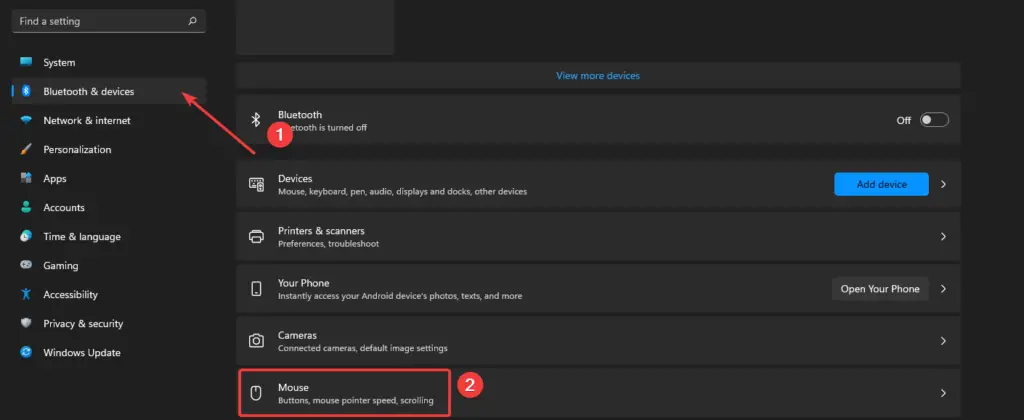Open the Accounts category
This screenshot has height=420, width=1024.
click(x=109, y=207)
